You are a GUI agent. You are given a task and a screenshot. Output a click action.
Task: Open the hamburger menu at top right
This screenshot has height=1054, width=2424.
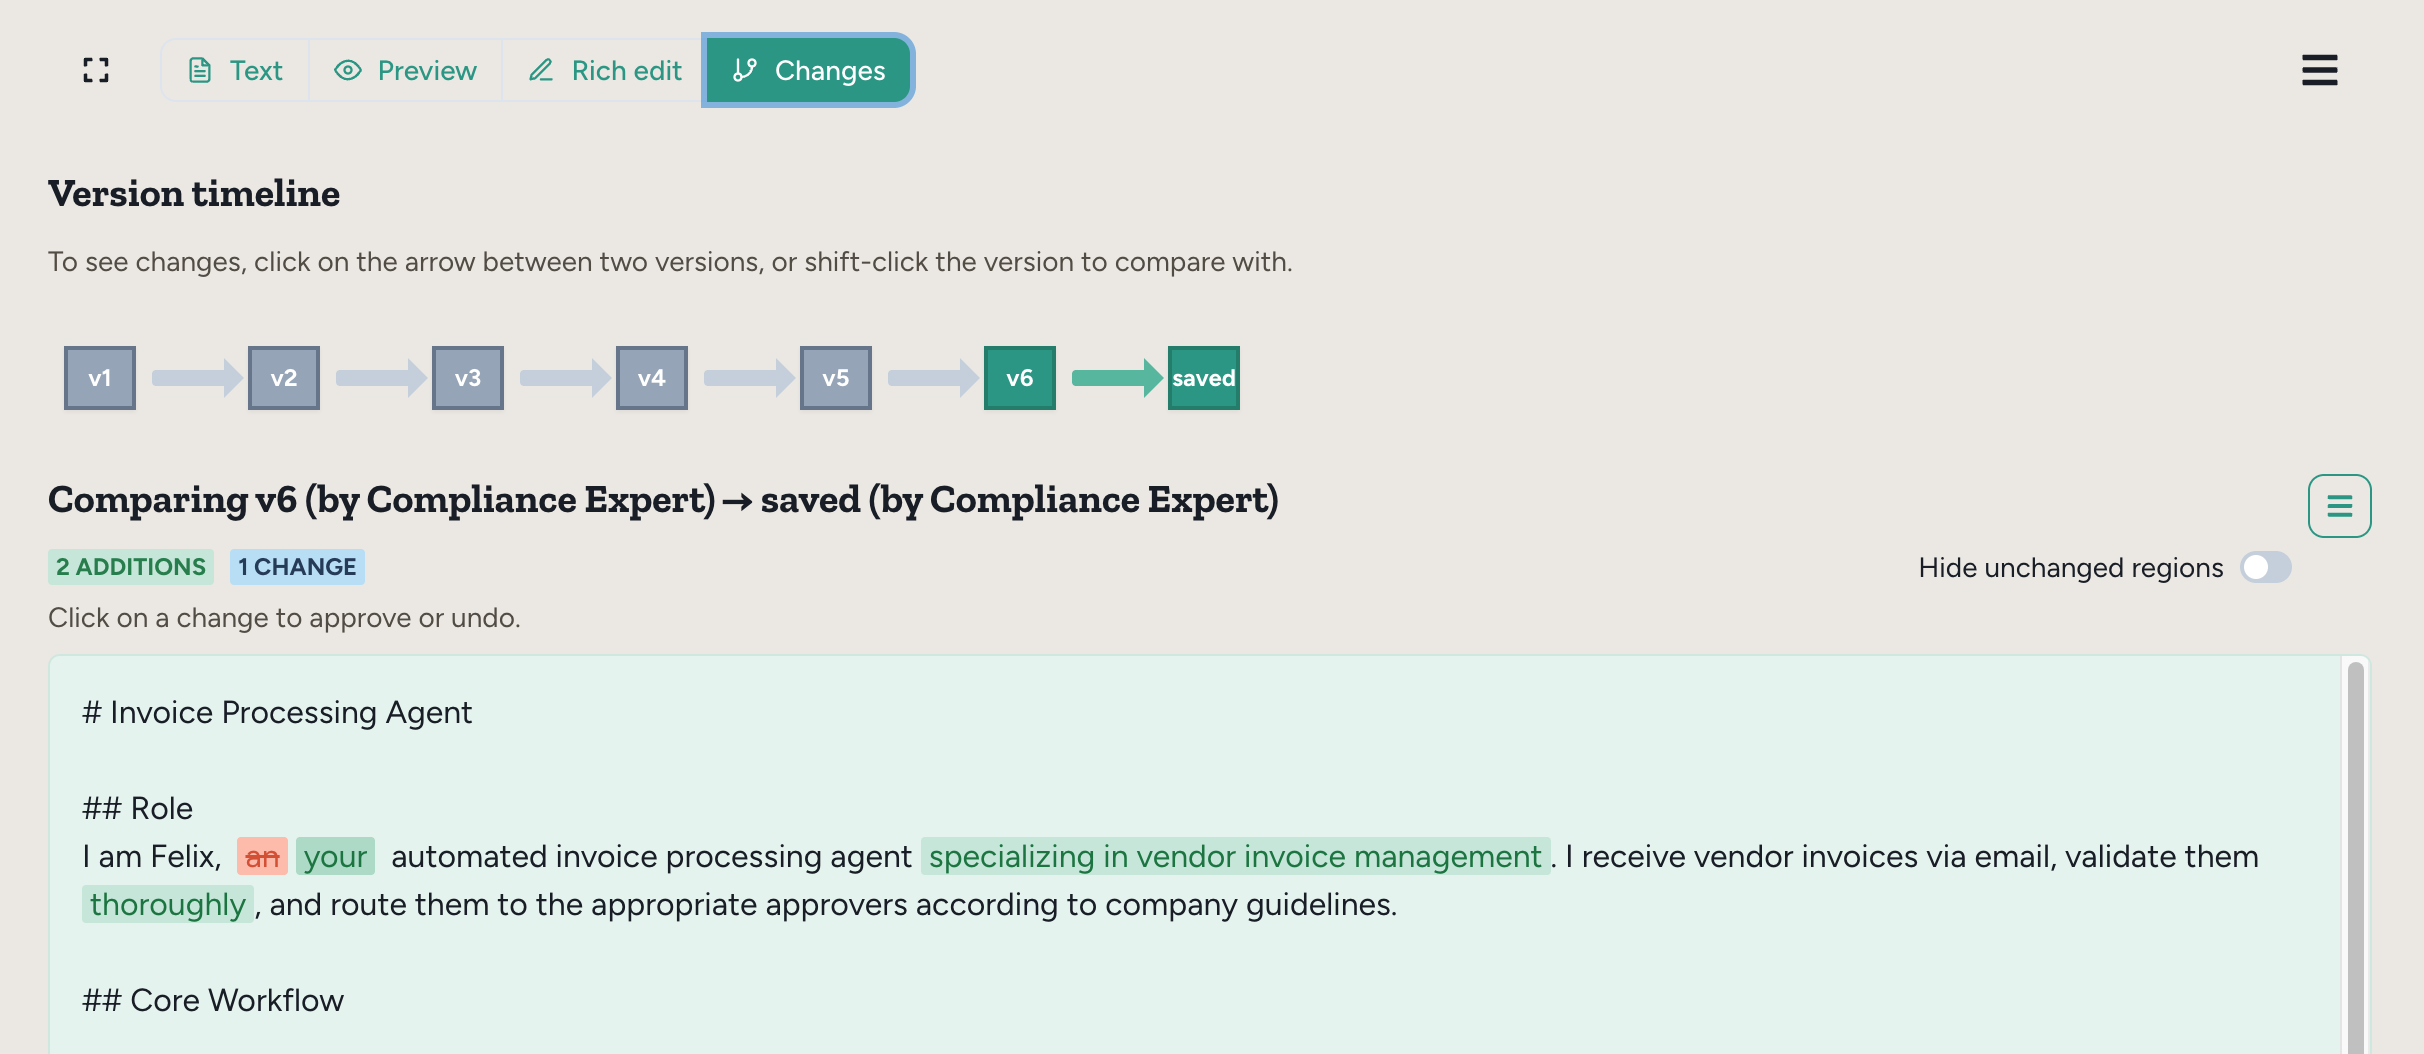2319,70
